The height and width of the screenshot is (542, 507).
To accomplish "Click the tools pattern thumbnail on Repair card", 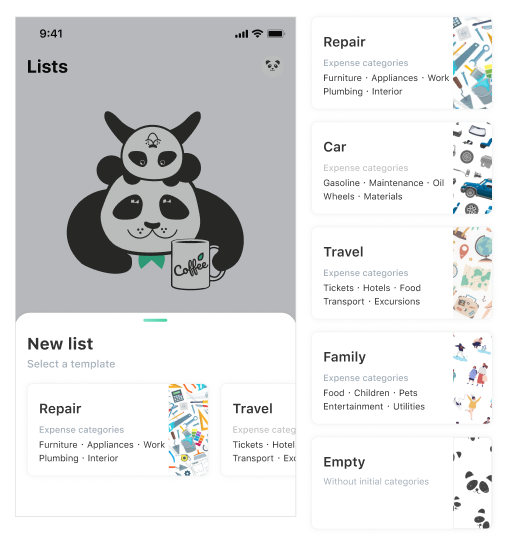I will (x=472, y=63).
